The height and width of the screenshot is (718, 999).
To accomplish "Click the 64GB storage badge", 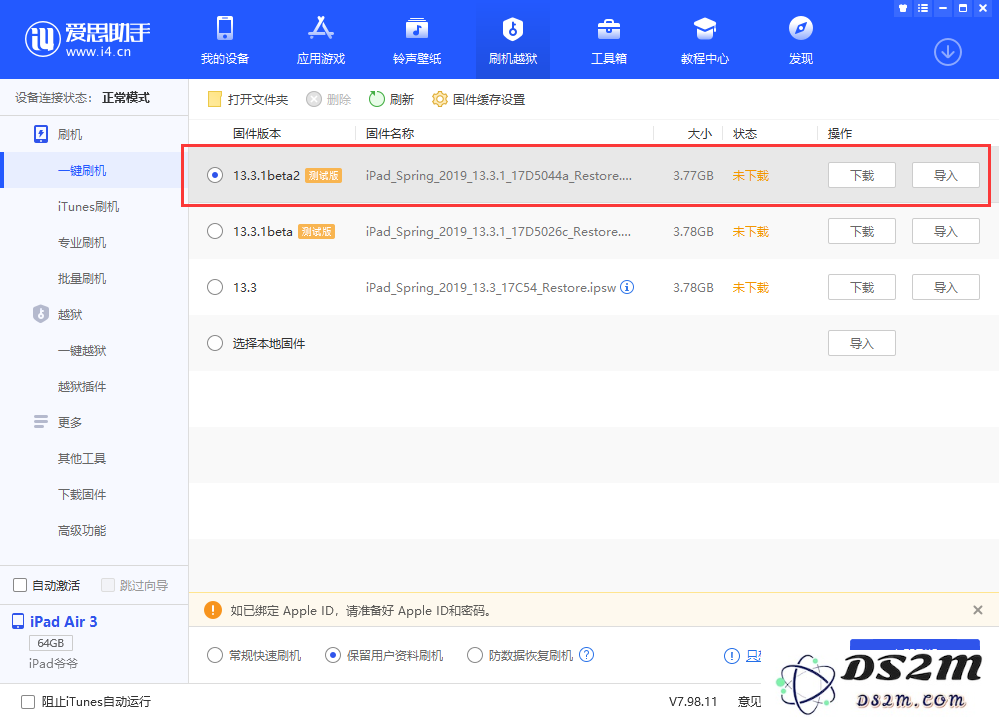I will click(x=50, y=643).
